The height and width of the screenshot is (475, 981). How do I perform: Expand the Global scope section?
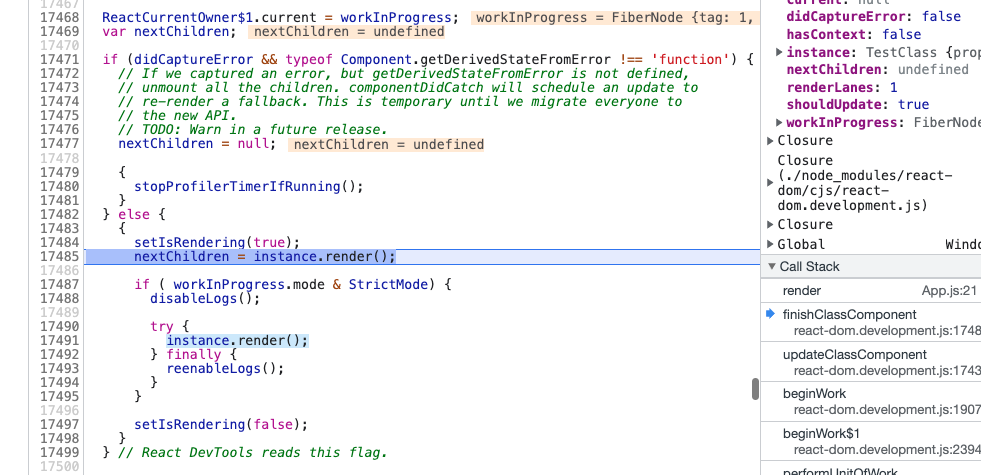pos(771,245)
